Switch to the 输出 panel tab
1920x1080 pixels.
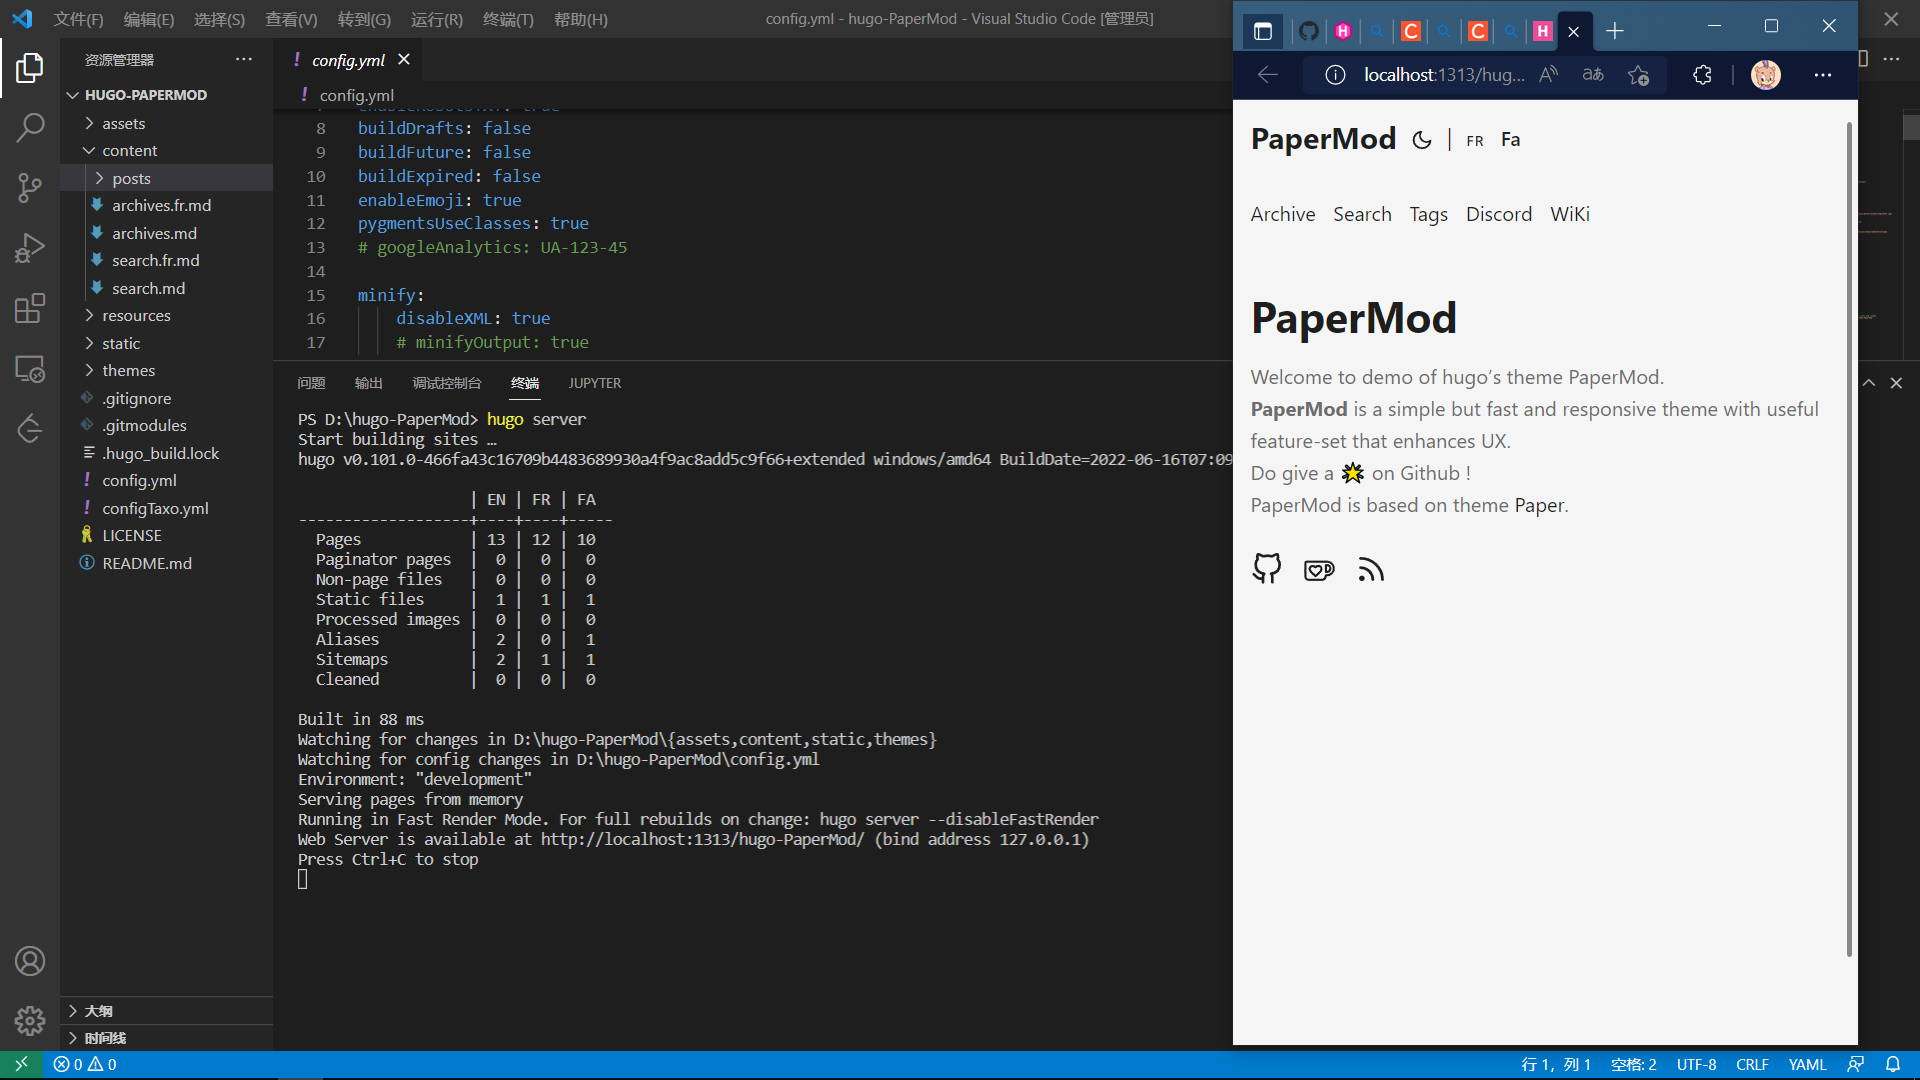[x=368, y=383]
